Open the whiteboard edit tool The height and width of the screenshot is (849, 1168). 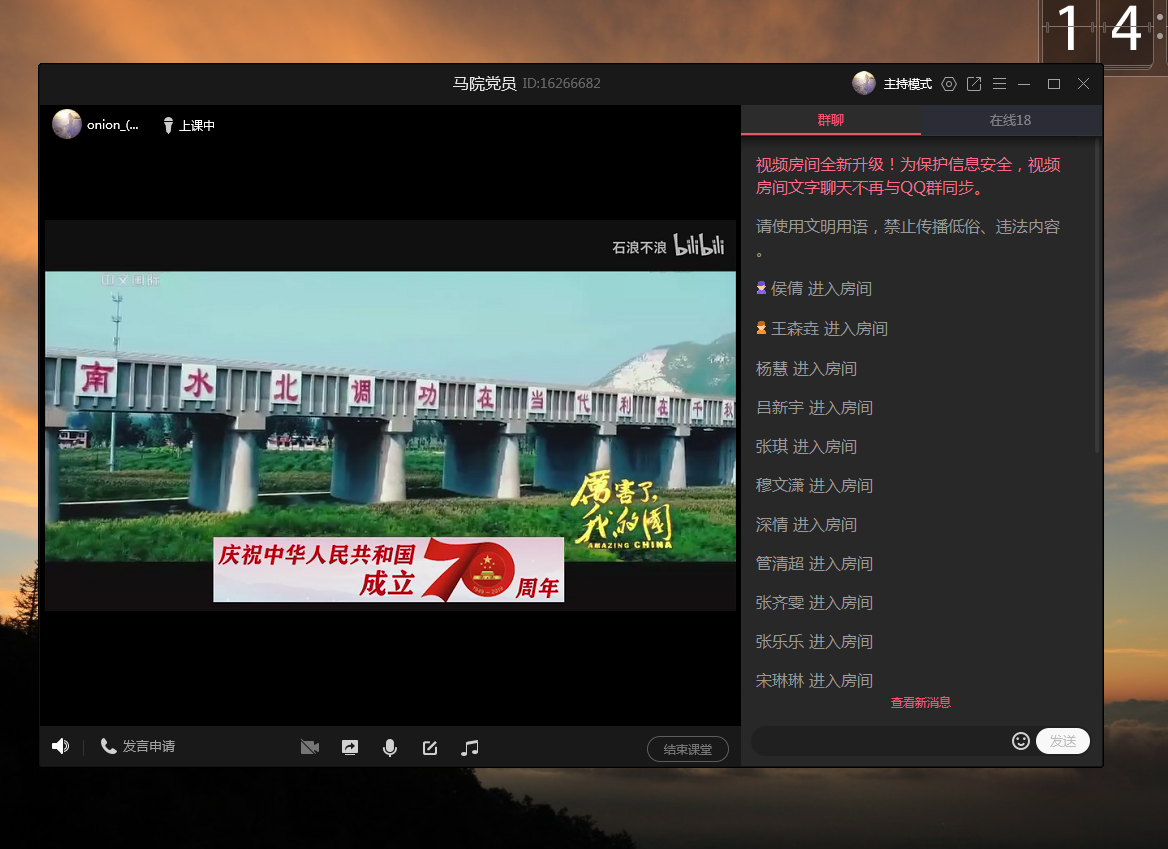click(430, 747)
